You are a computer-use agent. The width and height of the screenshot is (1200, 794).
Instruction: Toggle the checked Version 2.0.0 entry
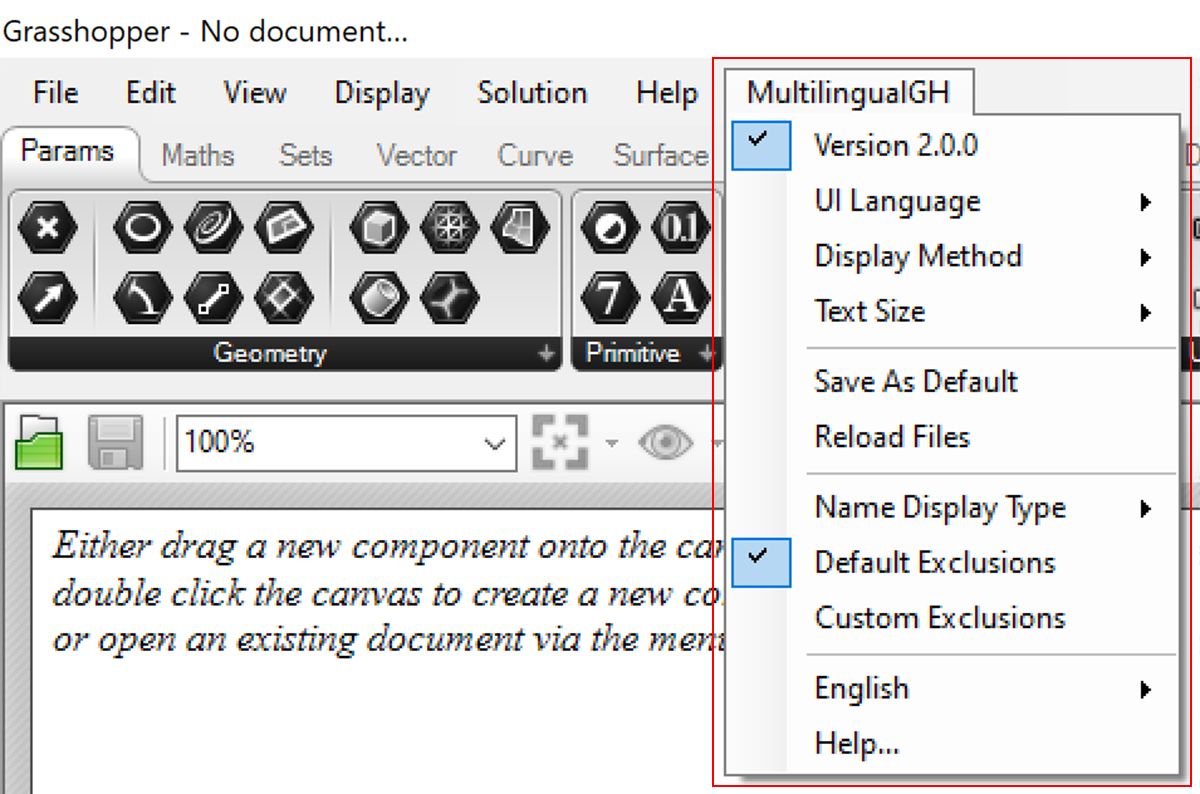click(x=953, y=146)
